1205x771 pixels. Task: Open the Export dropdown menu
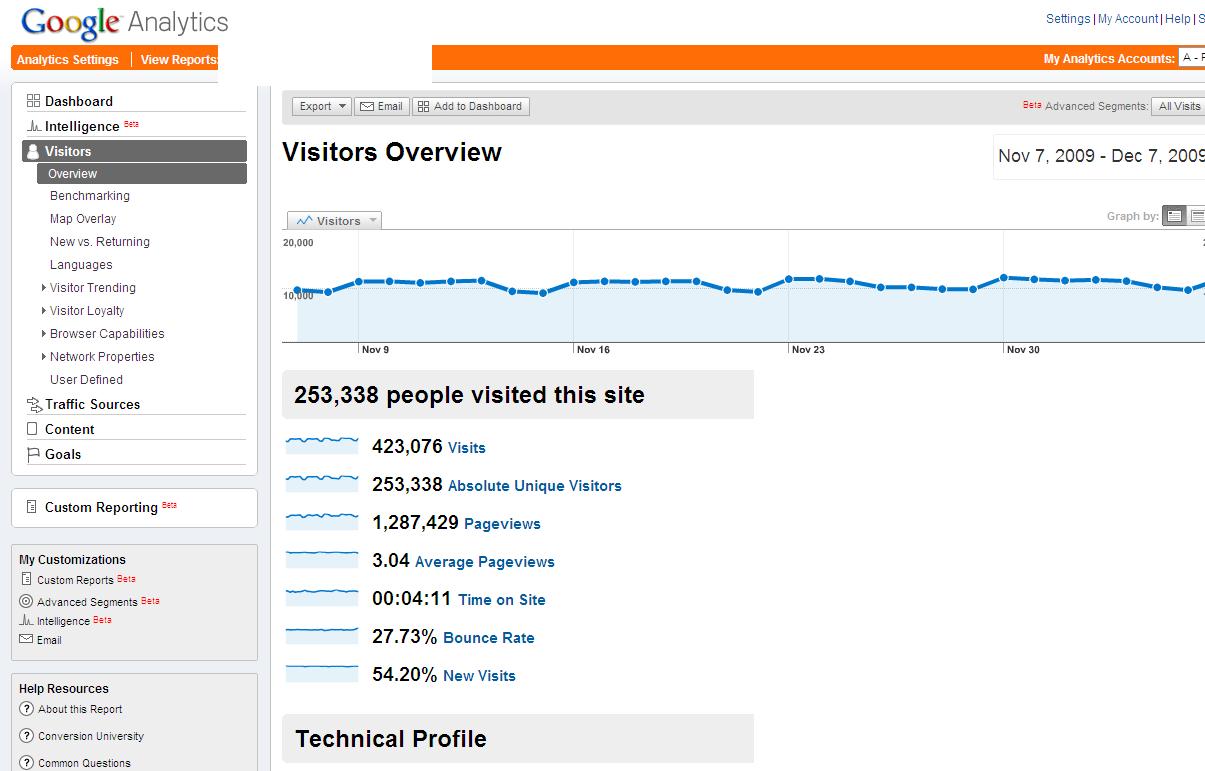[321, 106]
